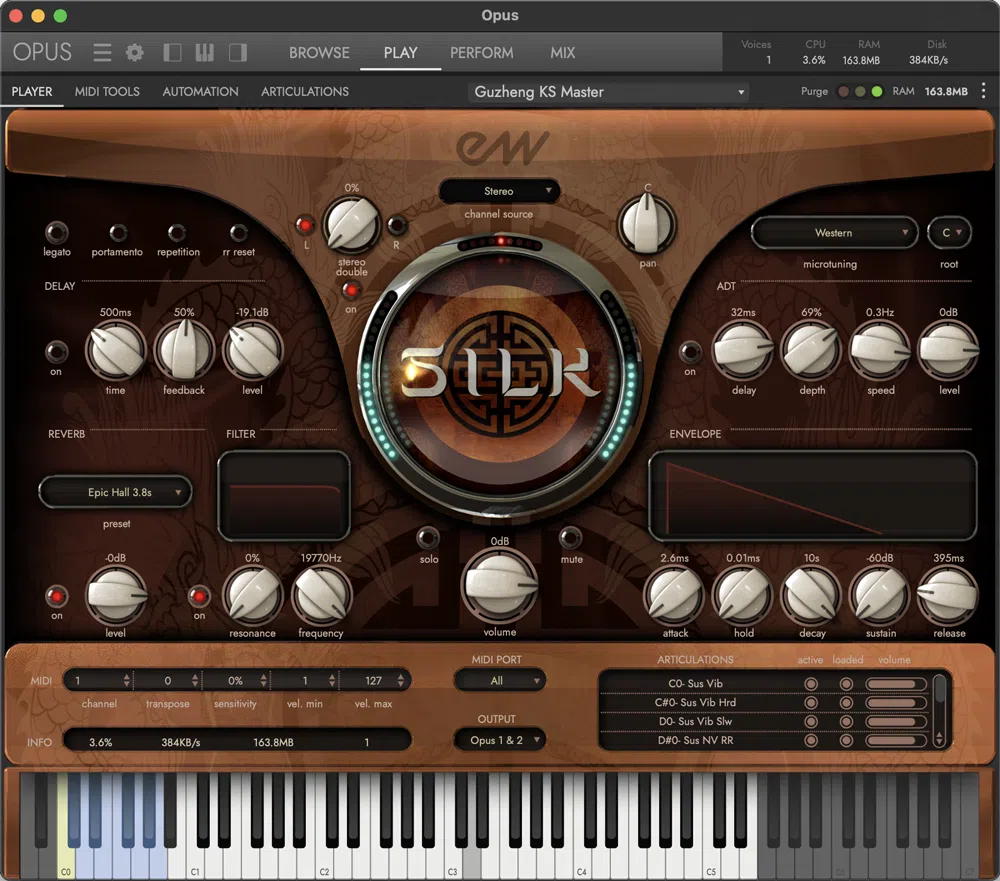Open the hamburger main menu icon
Image resolution: width=1000 pixels, height=881 pixels.
(x=102, y=52)
